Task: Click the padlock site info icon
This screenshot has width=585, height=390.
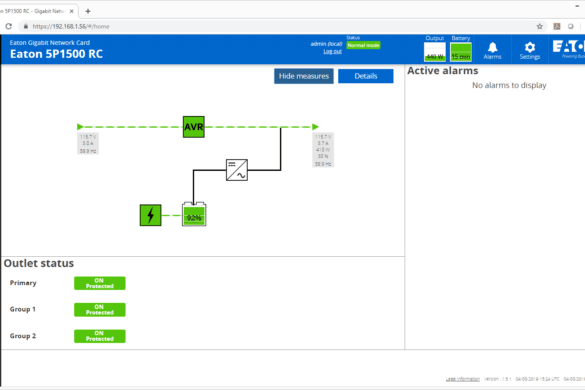Action: click(26, 26)
